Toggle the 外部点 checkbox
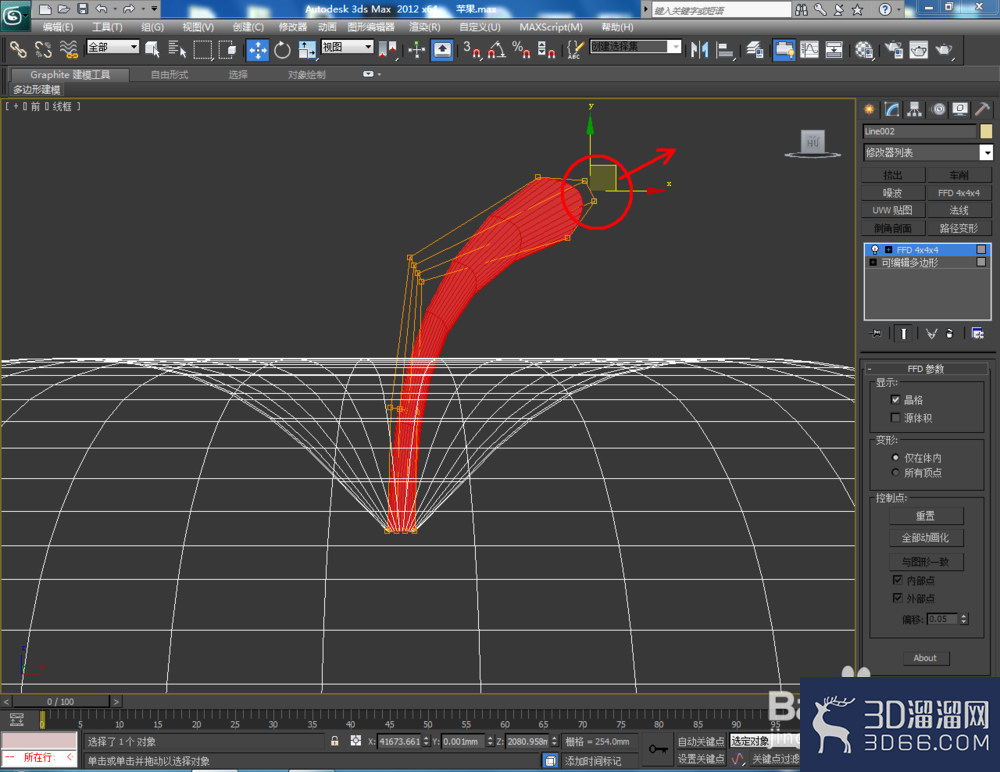The height and width of the screenshot is (772, 1000). 897,598
